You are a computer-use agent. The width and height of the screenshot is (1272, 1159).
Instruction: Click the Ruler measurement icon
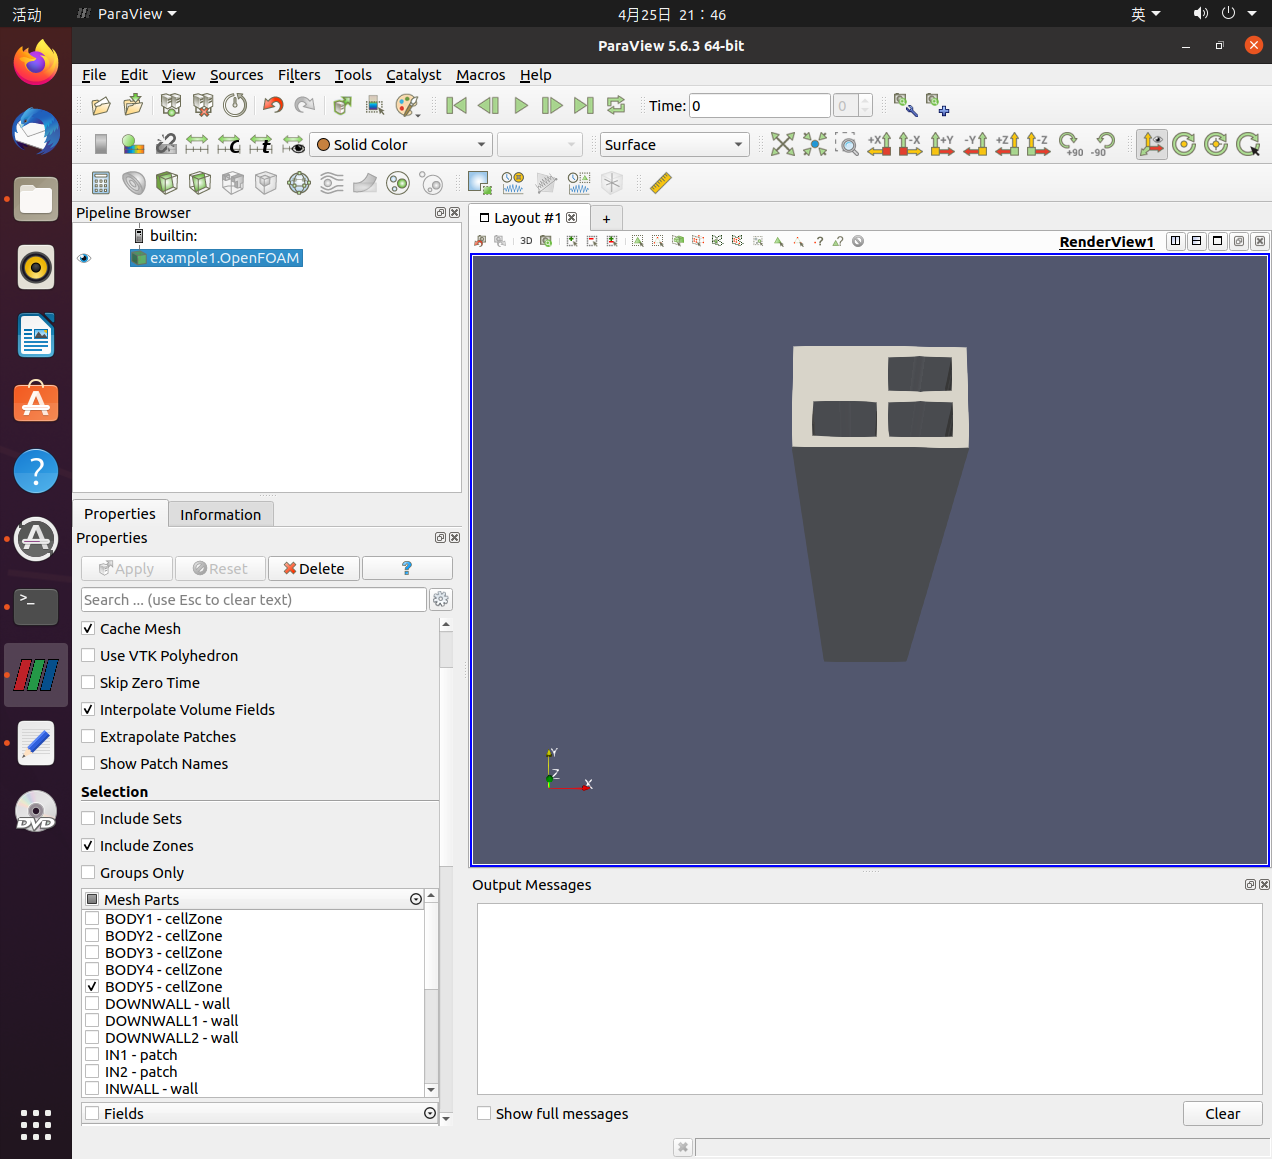click(x=660, y=183)
